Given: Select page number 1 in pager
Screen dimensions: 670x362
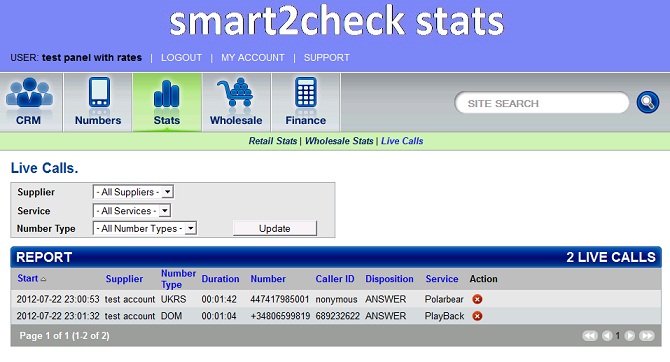Looking at the screenshot, I should click(x=617, y=336).
